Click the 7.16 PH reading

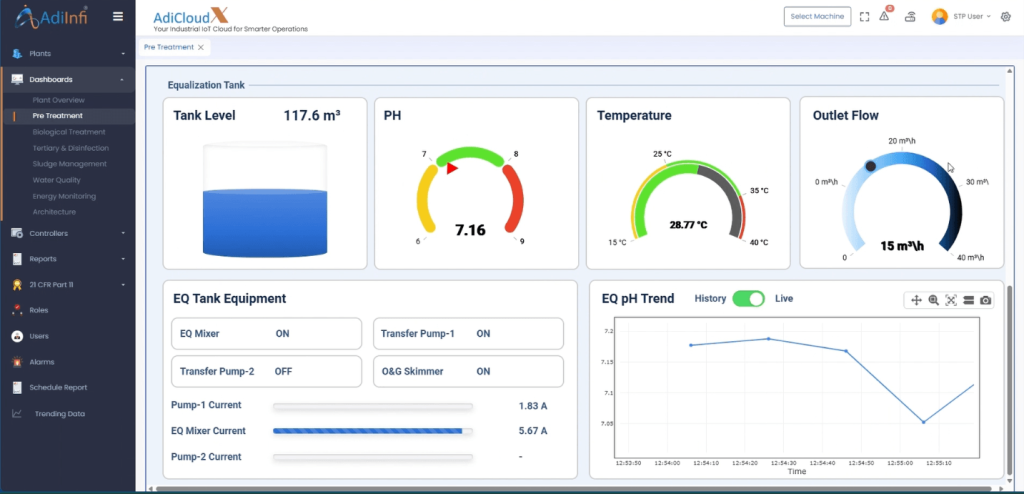470,230
